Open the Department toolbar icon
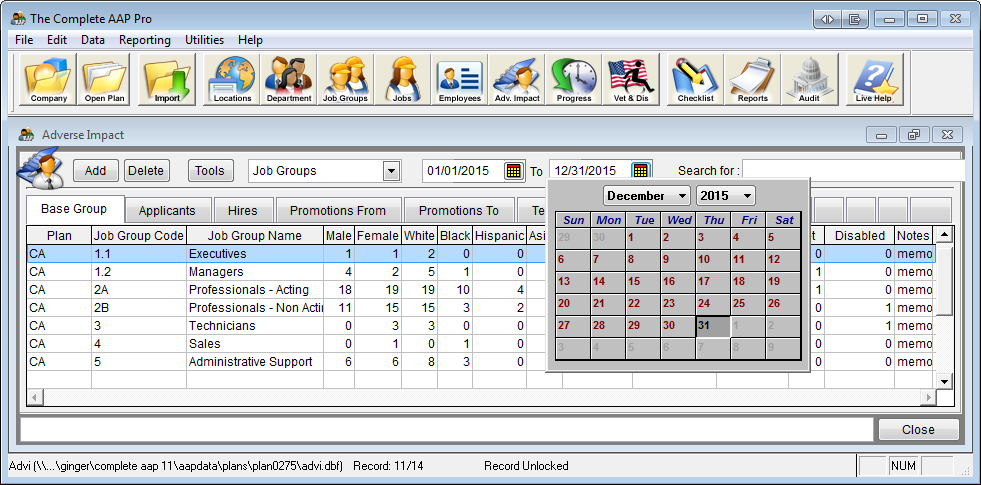 click(x=288, y=79)
